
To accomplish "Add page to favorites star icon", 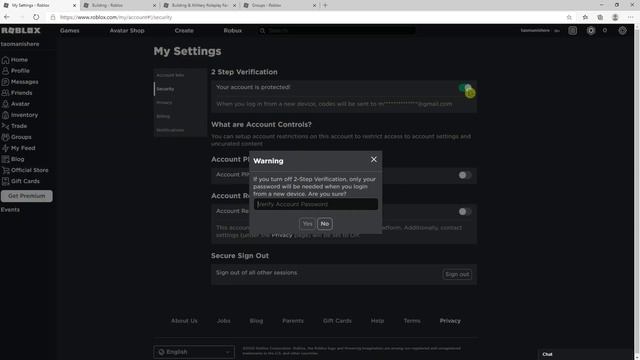I will (x=569, y=17).
